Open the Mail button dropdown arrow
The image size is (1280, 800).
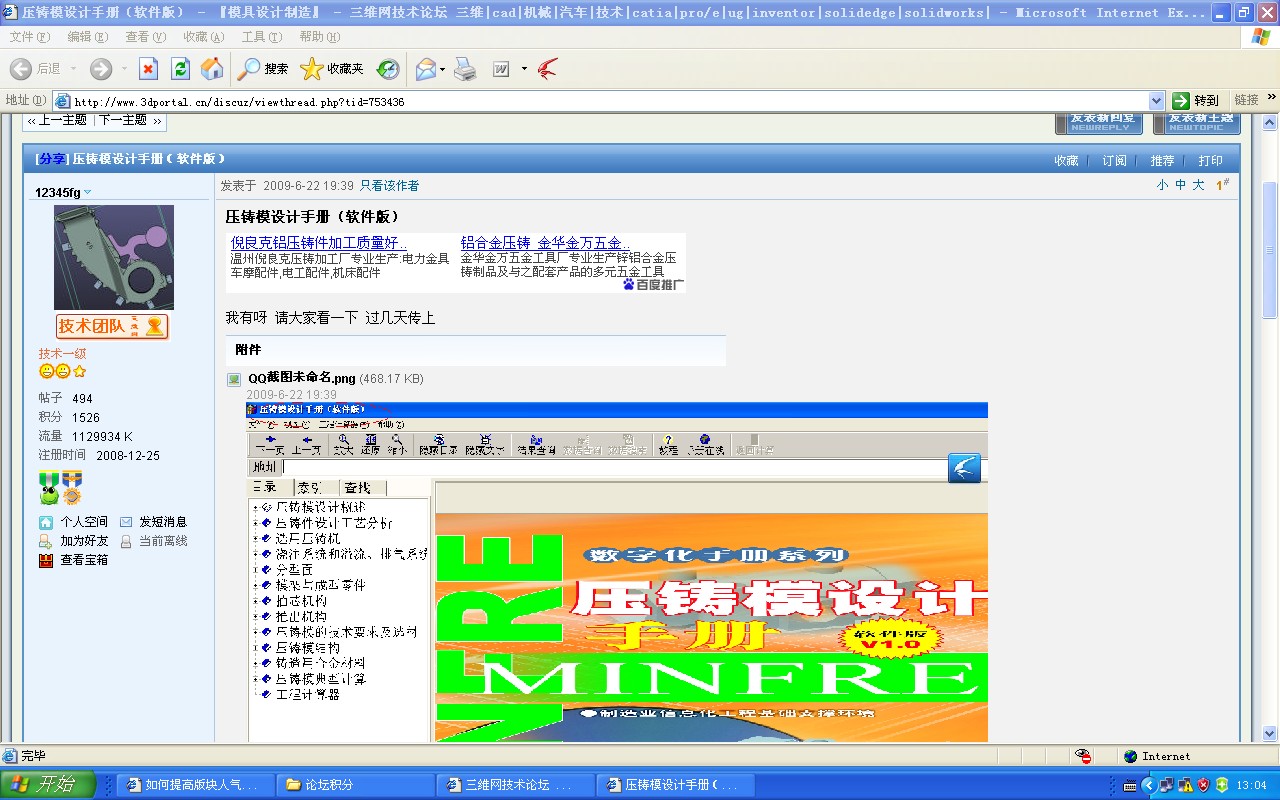click(x=442, y=69)
